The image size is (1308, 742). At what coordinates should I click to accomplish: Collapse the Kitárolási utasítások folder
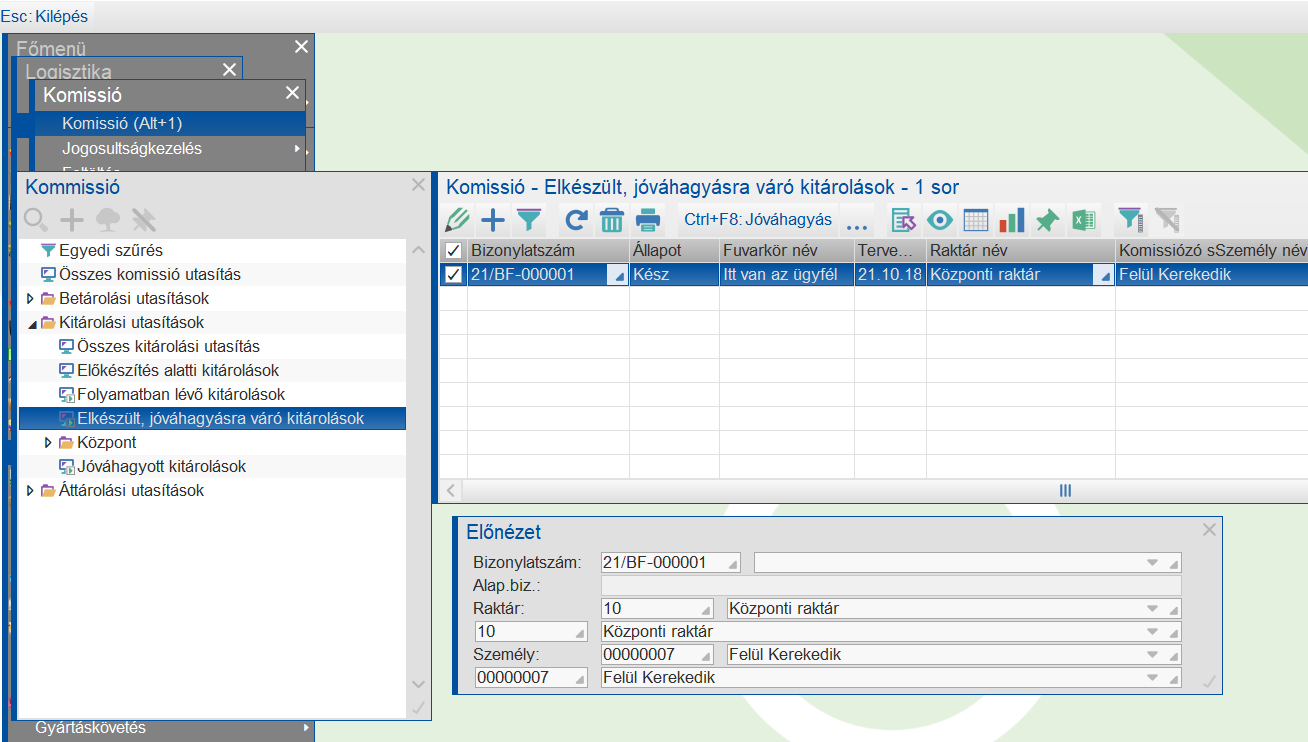coord(30,323)
